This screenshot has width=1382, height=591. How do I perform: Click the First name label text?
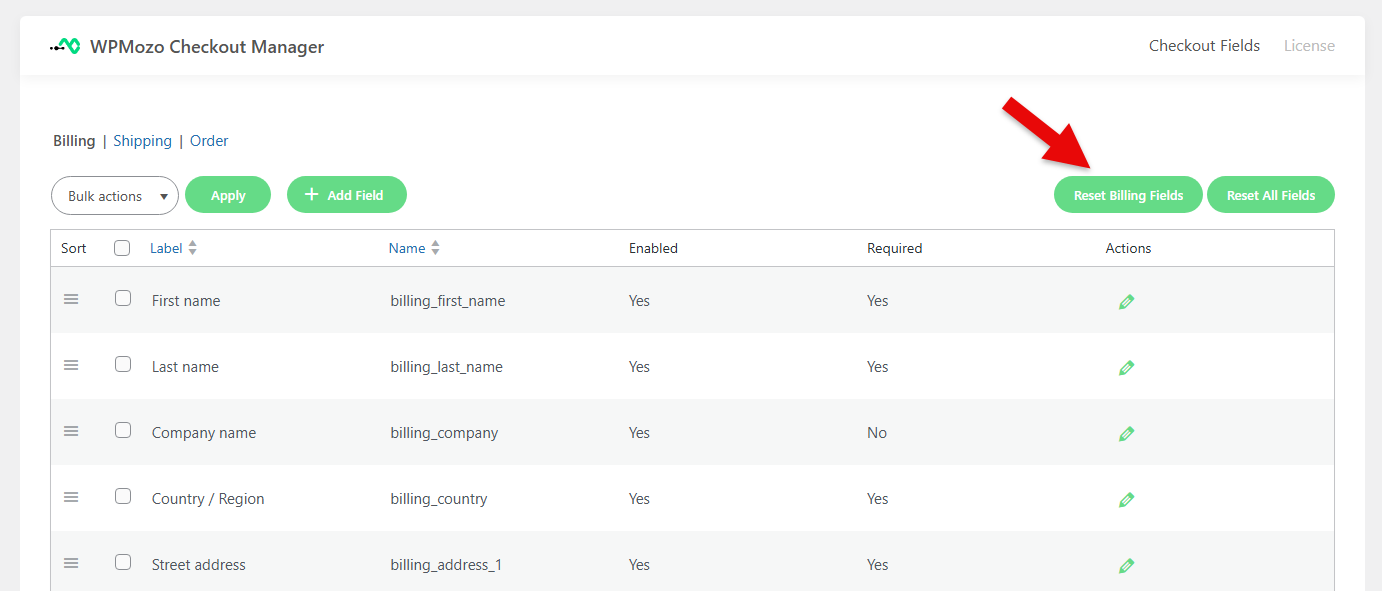pos(186,301)
